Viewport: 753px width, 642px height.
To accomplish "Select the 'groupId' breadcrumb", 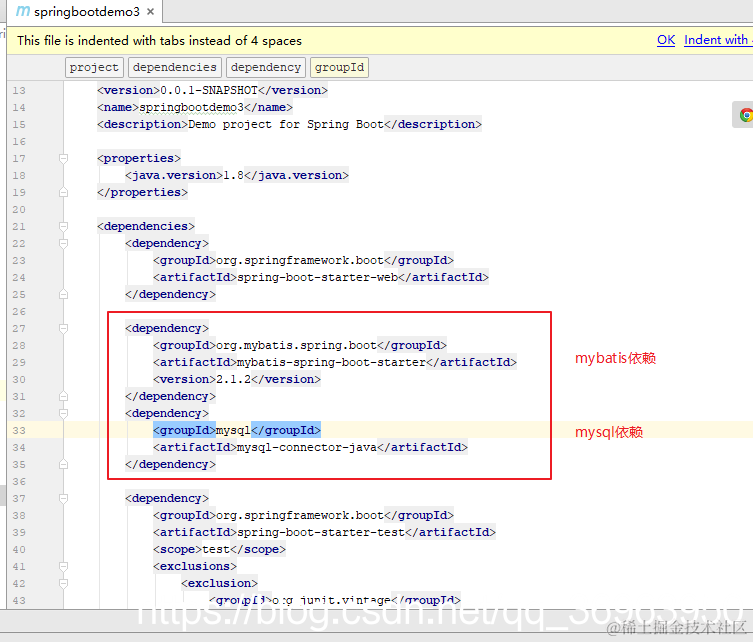I will pyautogui.click(x=339, y=67).
